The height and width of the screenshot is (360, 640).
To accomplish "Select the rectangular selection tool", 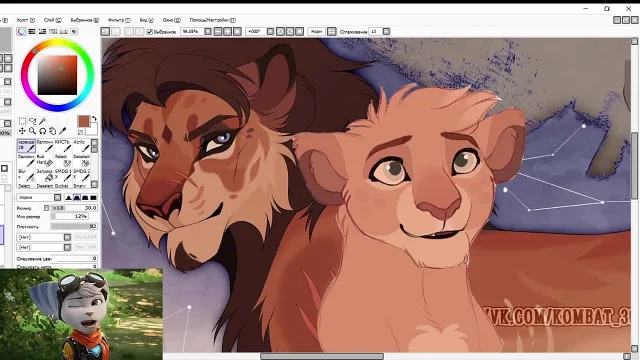I will click(22, 121).
